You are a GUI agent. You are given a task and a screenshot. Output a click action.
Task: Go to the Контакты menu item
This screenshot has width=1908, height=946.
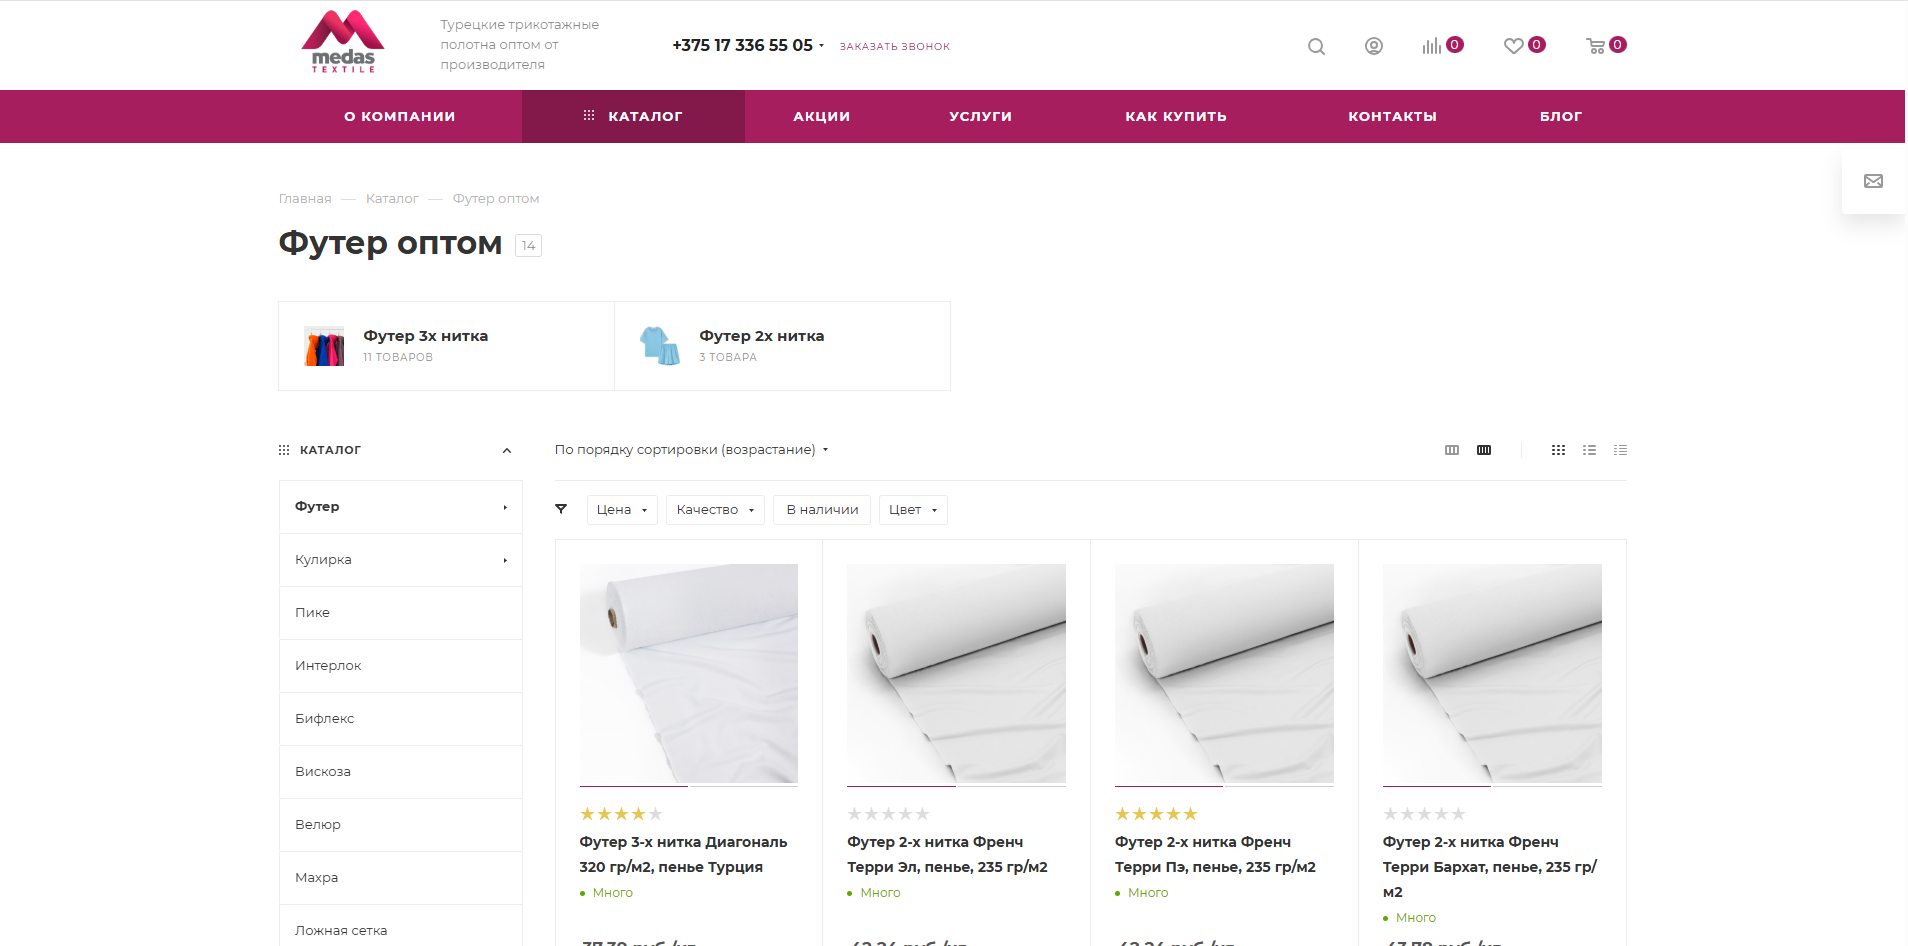click(1392, 117)
